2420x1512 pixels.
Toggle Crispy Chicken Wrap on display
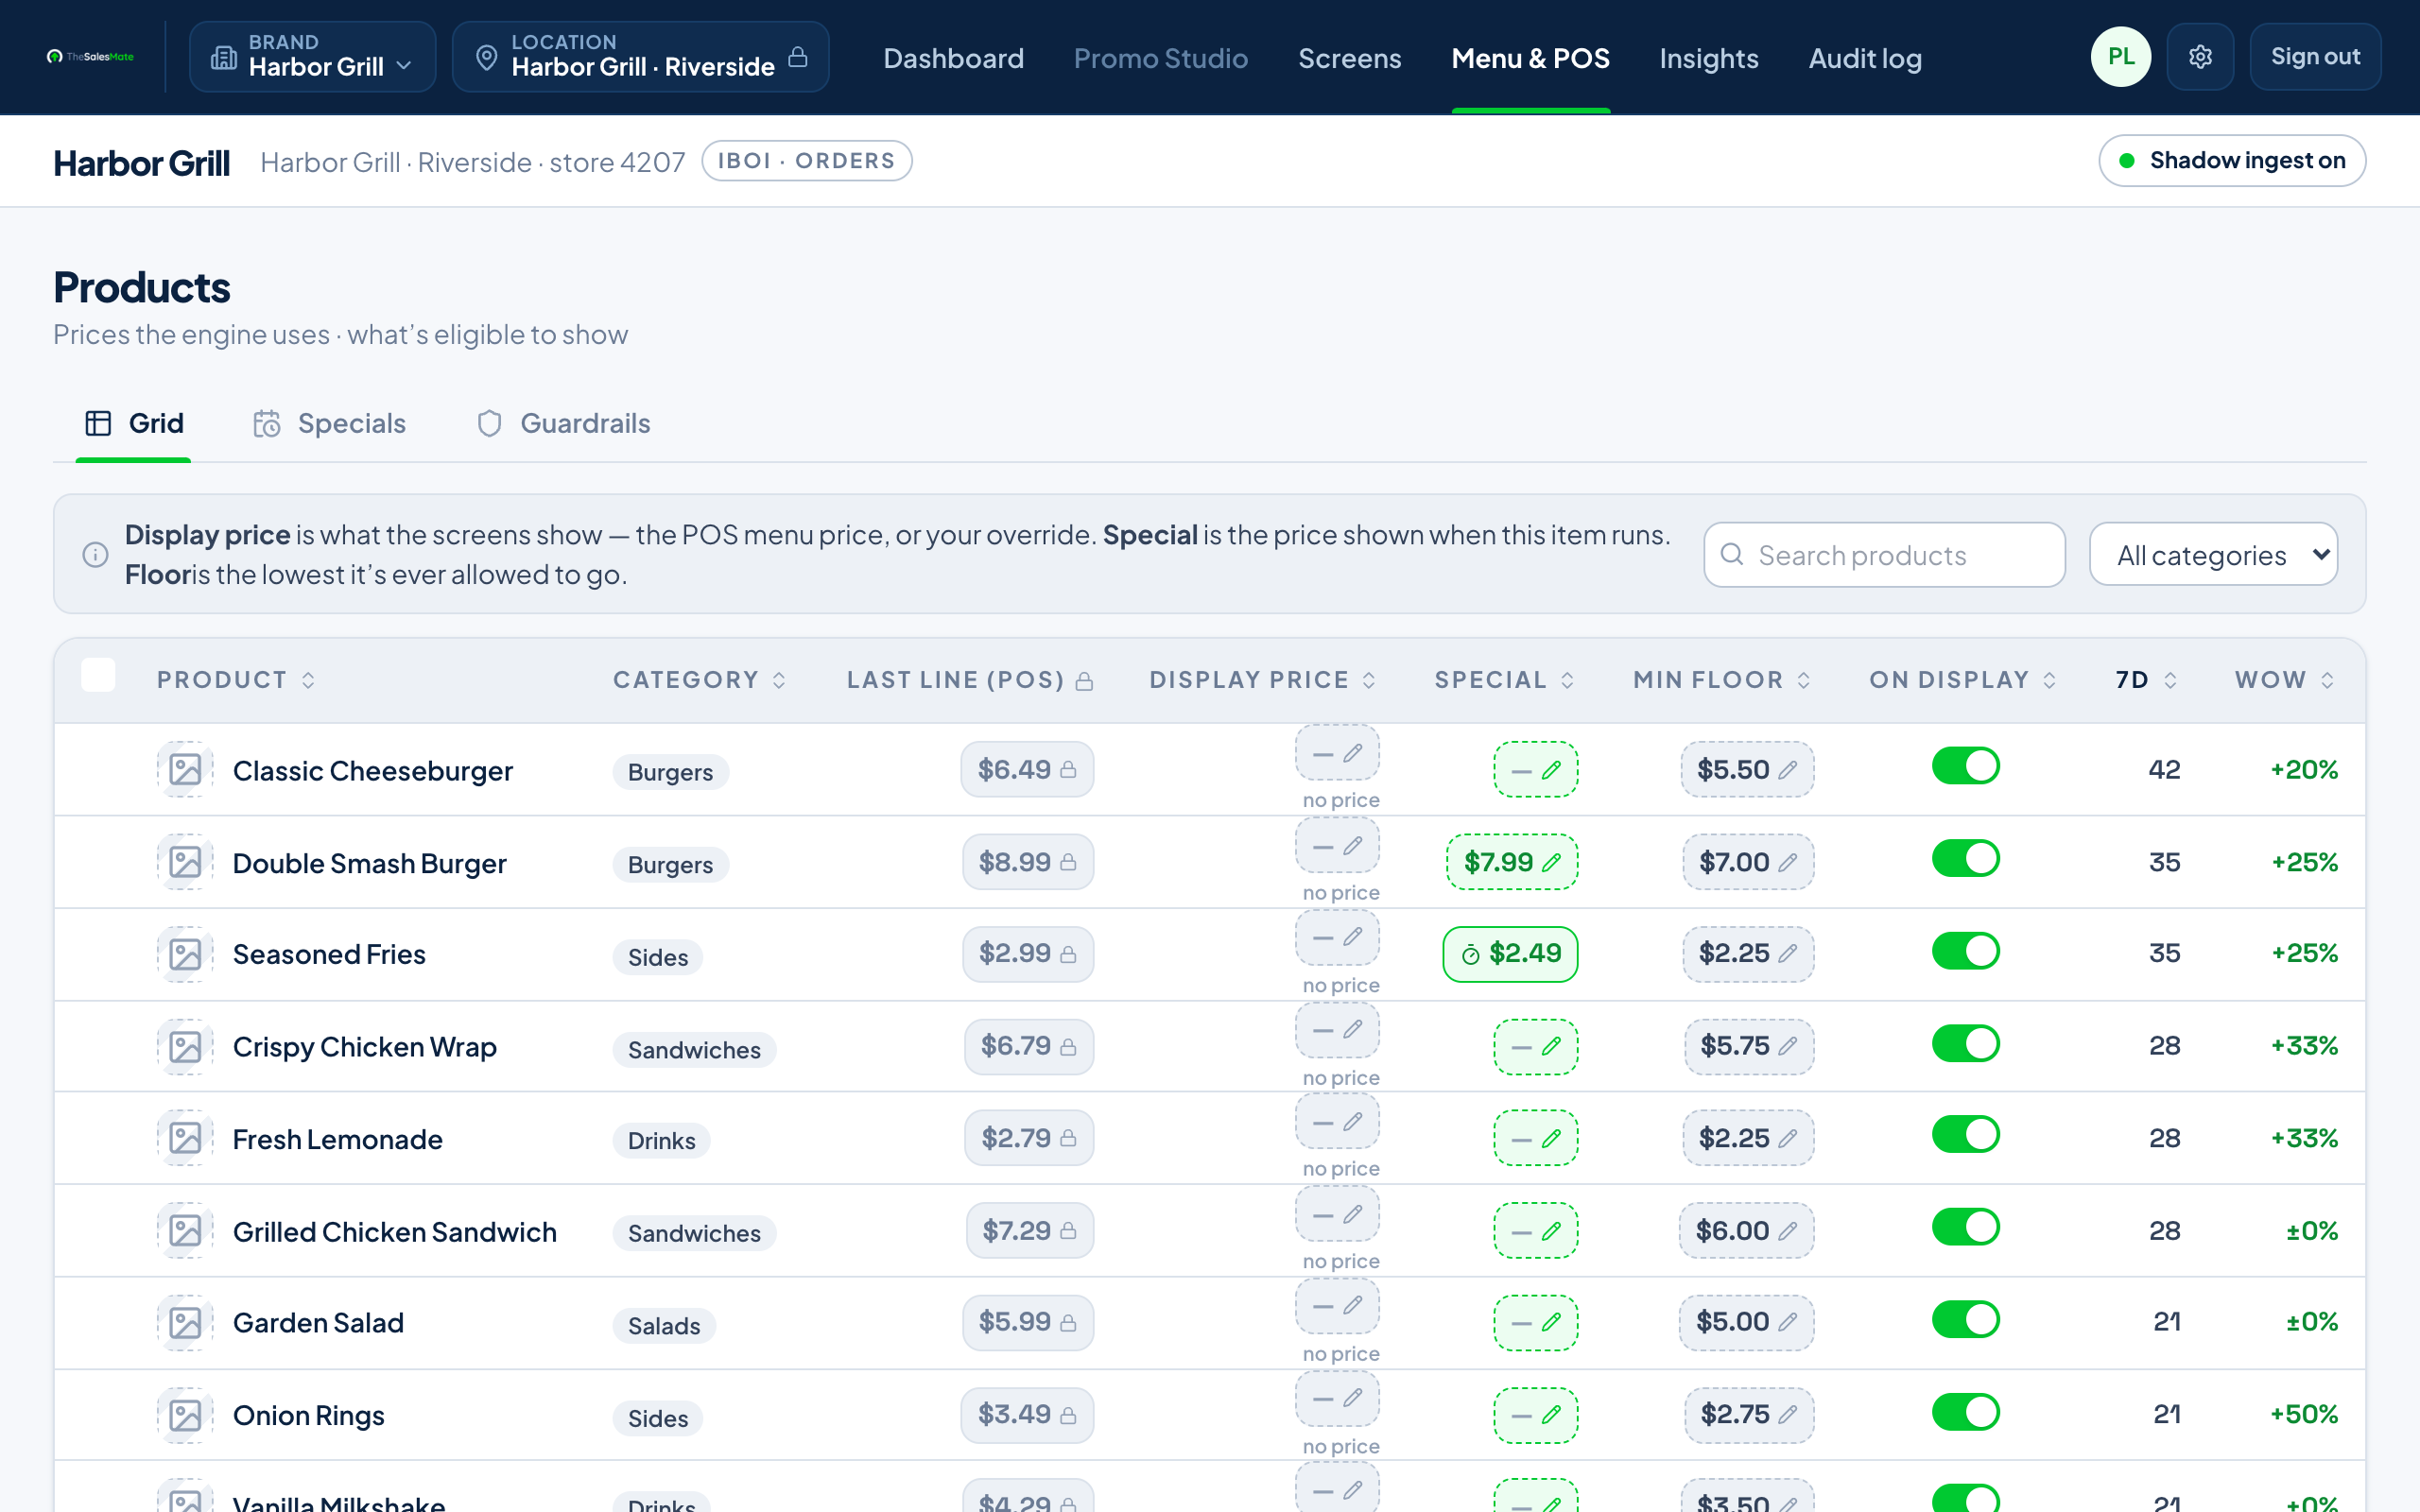coord(1965,1044)
